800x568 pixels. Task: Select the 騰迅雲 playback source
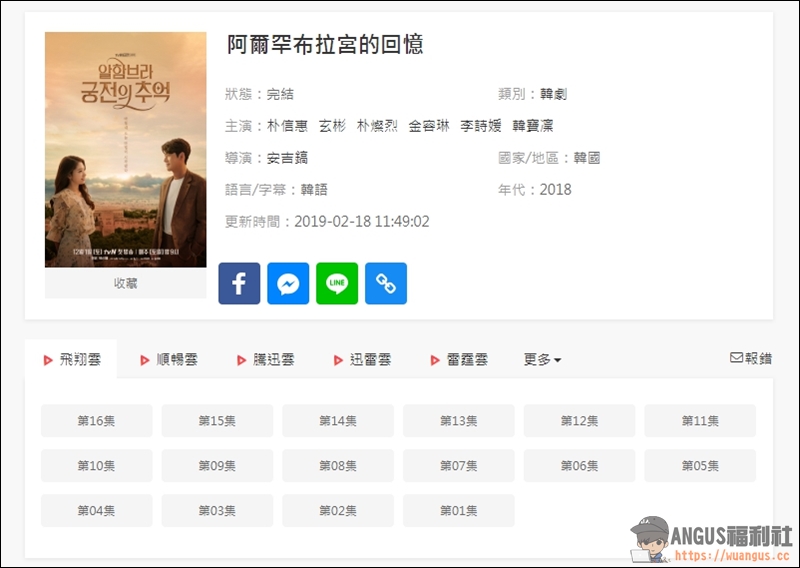click(266, 360)
